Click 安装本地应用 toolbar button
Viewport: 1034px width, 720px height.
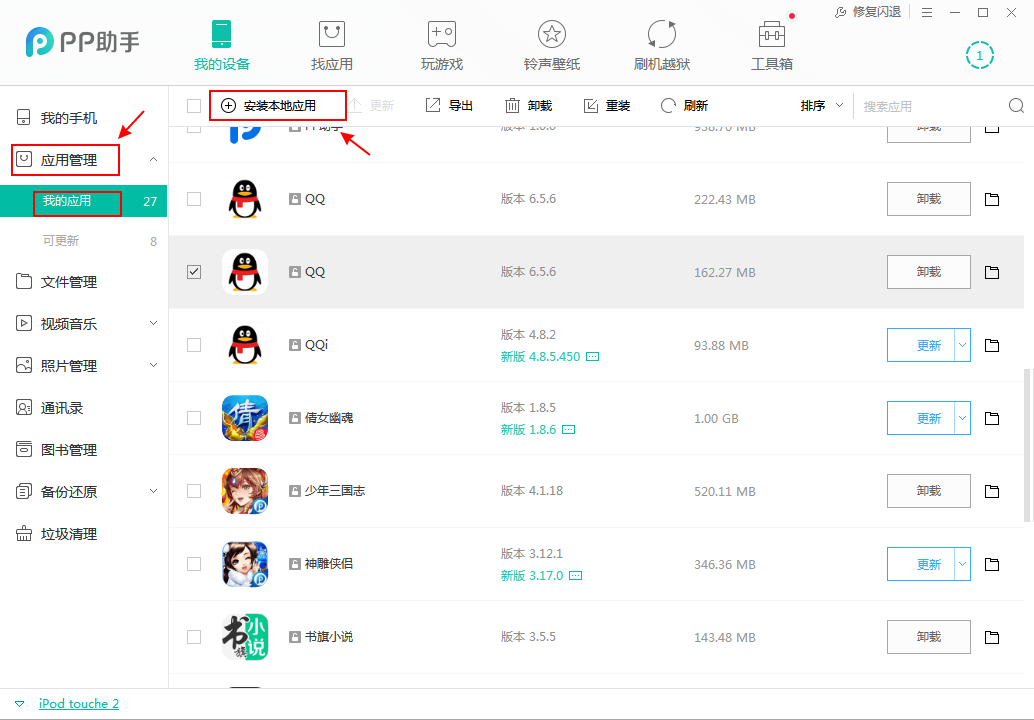268,105
